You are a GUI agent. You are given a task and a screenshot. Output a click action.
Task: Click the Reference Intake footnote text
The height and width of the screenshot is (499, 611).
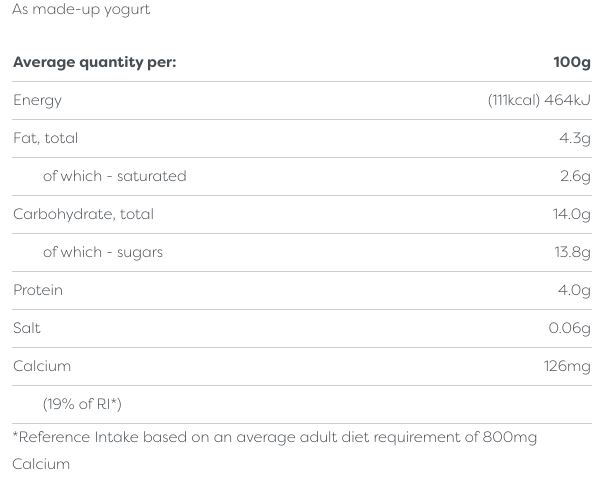(274, 437)
